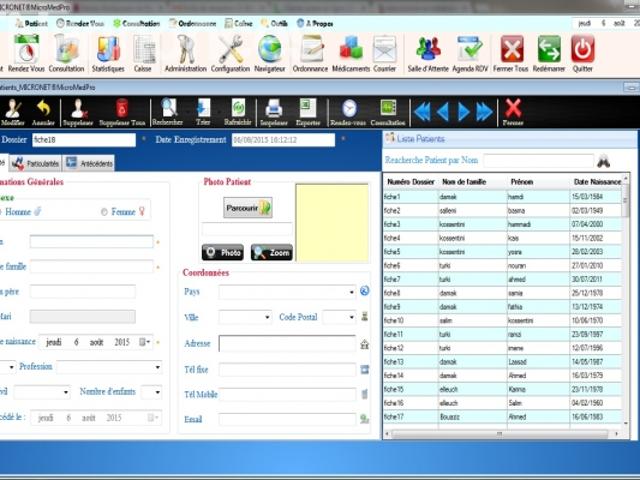Open the date de naissance calendar dropdown
The height and width of the screenshot is (480, 640).
coord(144,342)
